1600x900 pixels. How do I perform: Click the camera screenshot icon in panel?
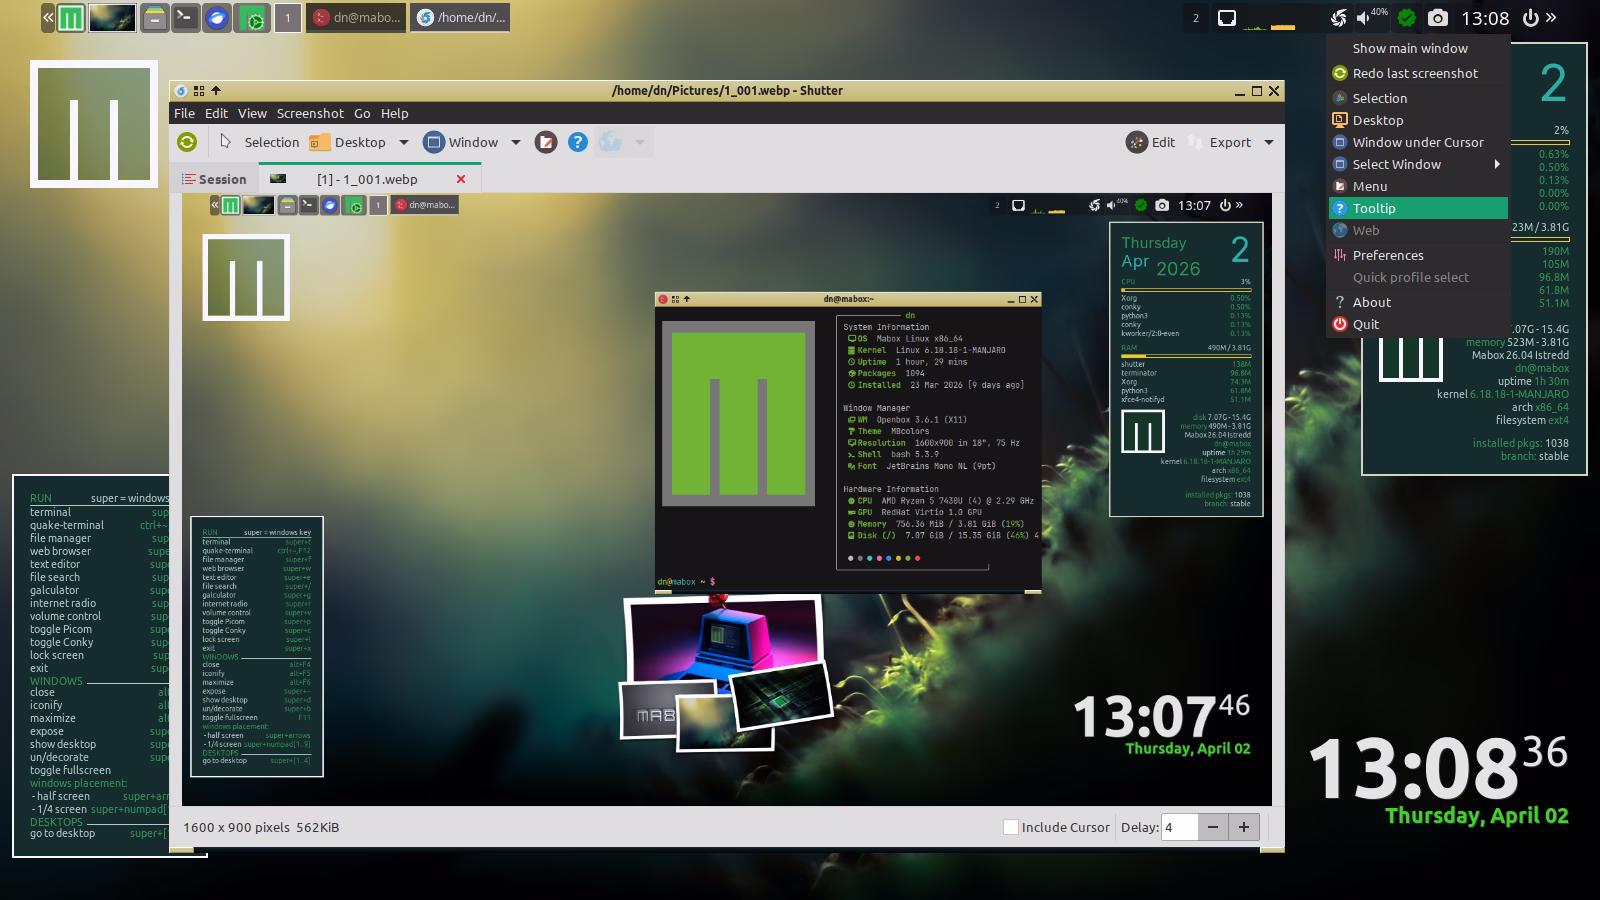coord(1437,18)
